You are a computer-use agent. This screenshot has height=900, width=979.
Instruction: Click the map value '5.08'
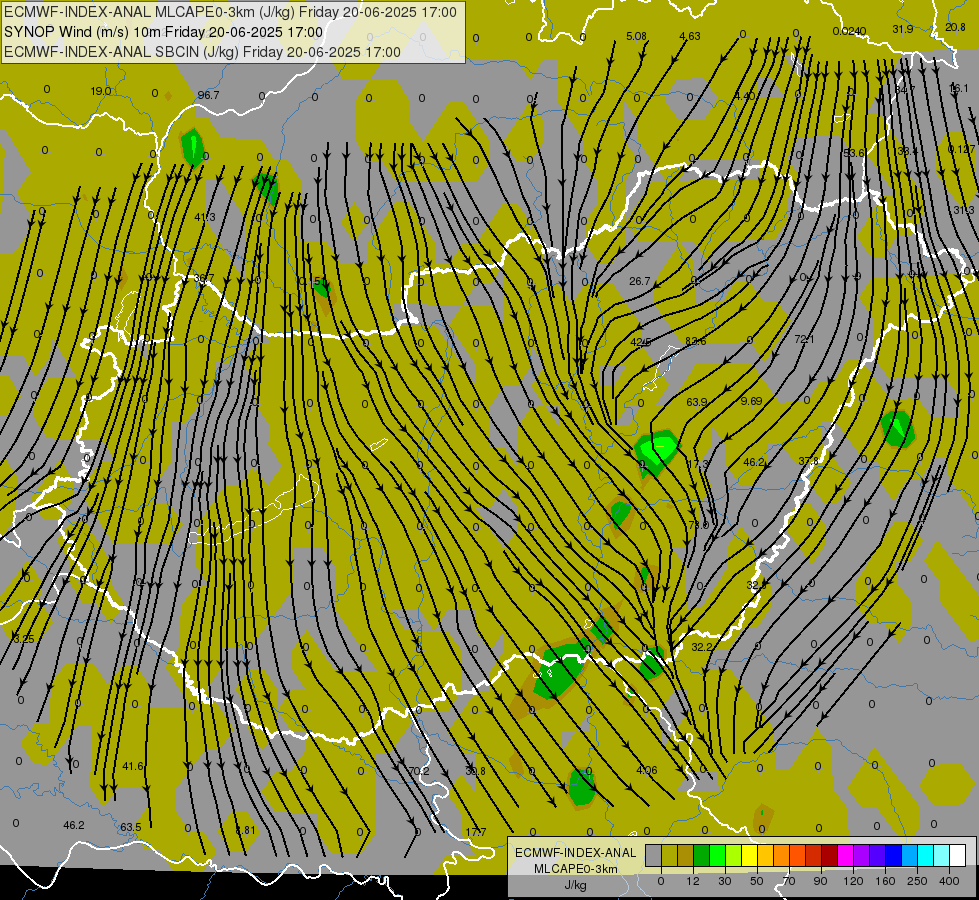pyautogui.click(x=636, y=36)
